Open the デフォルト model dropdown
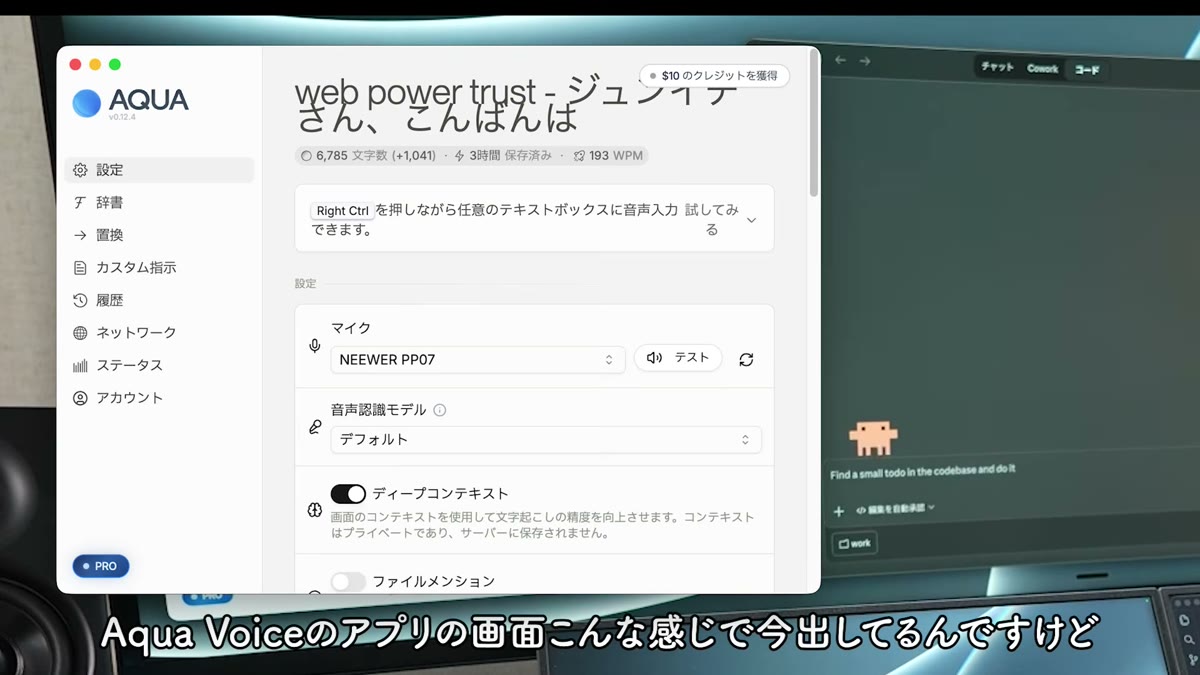Viewport: 1200px width, 675px height. pos(546,439)
